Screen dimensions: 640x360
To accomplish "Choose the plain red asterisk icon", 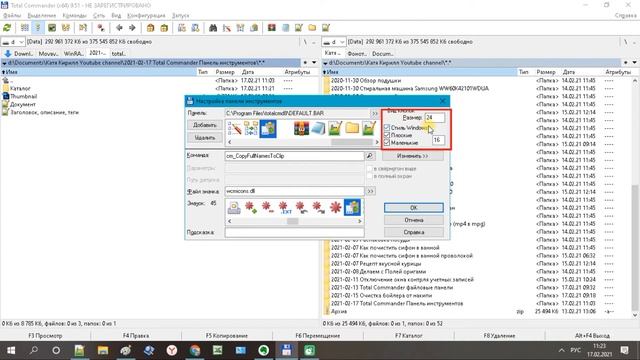I will (336, 207).
